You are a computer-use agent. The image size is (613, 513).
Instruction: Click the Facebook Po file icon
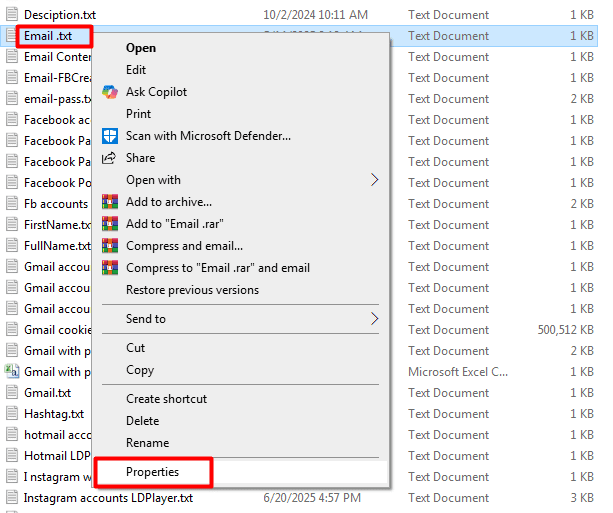click(12, 183)
